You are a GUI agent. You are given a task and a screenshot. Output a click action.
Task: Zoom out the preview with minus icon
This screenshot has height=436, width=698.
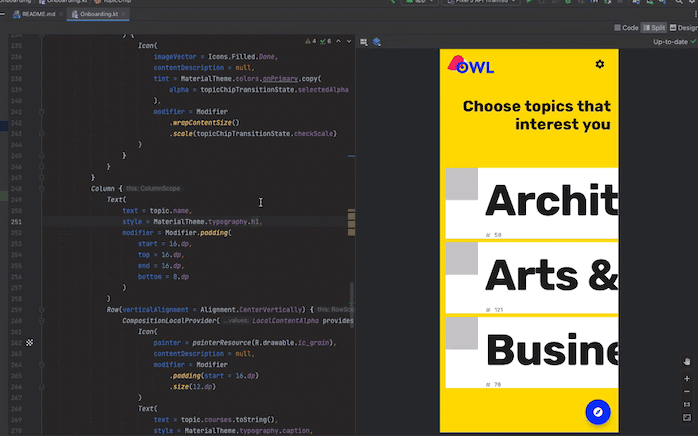pyautogui.click(x=687, y=391)
